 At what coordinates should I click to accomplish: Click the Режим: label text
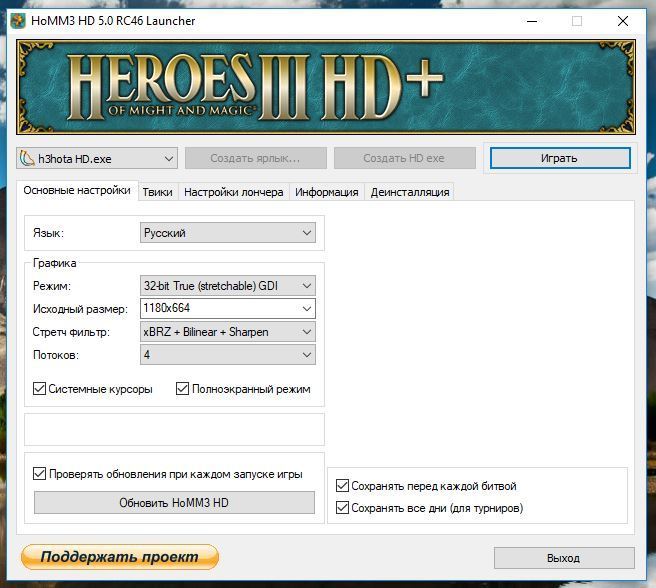(52, 286)
